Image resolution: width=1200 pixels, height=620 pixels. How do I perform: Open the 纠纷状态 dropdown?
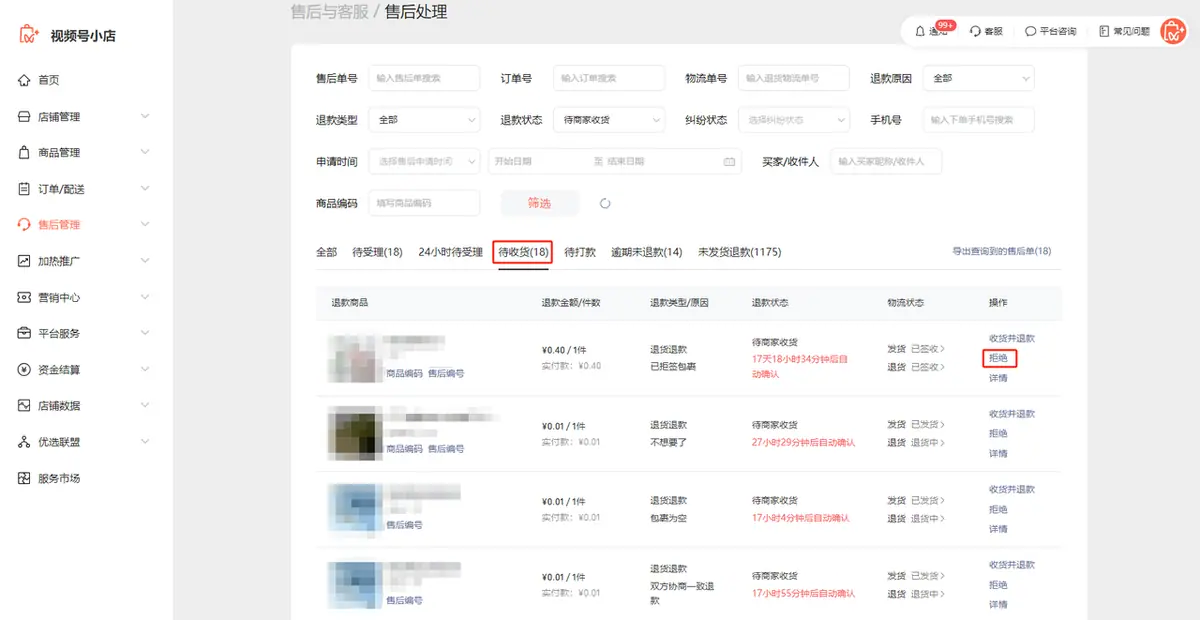(x=794, y=120)
